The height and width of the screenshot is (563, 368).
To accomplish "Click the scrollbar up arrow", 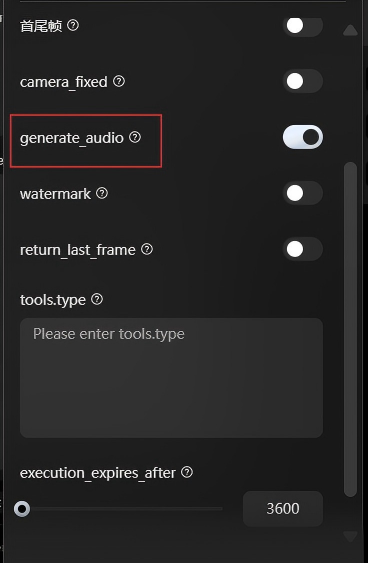I will (x=350, y=30).
